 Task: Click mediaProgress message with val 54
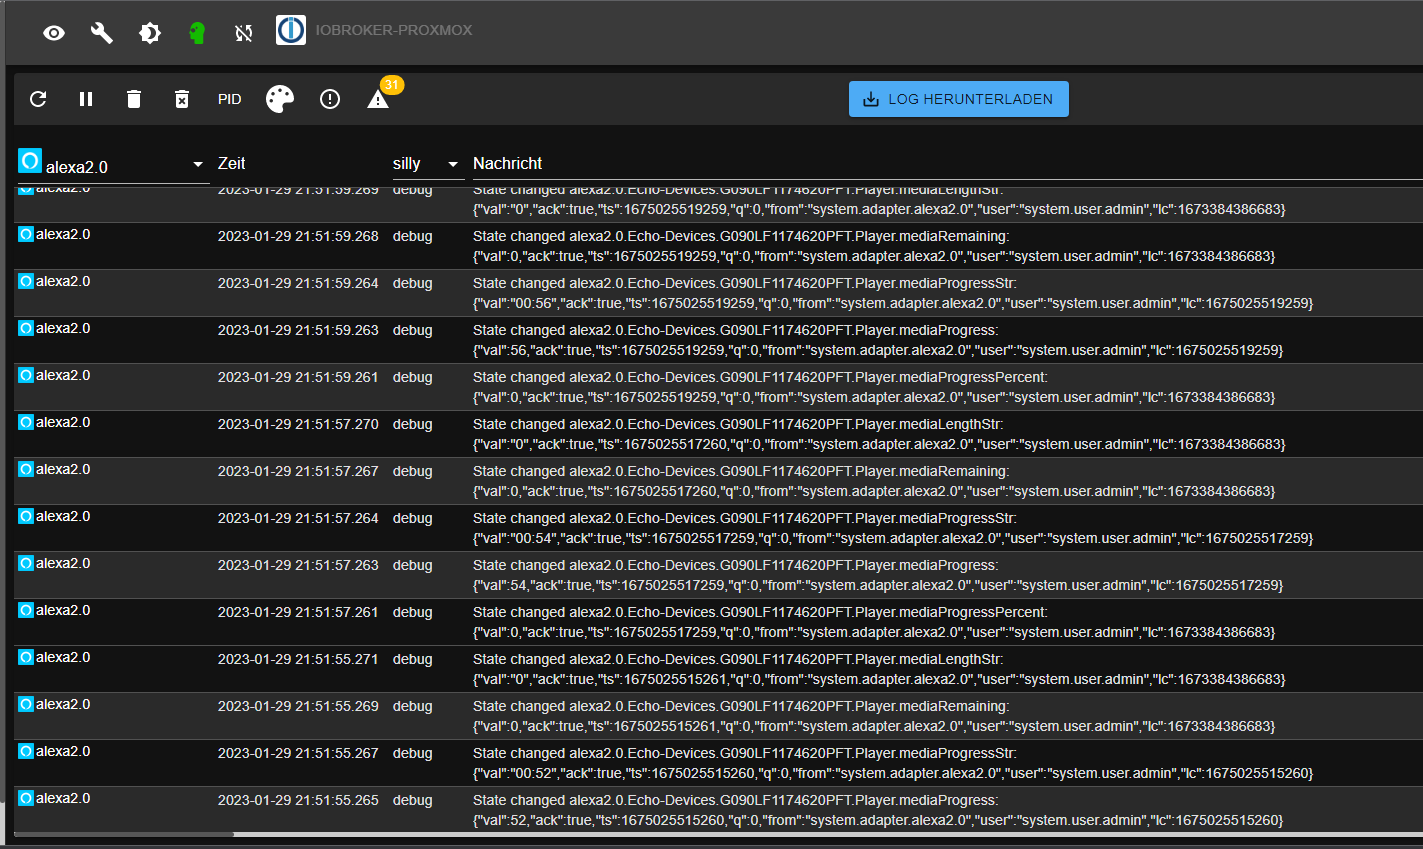click(x=878, y=575)
